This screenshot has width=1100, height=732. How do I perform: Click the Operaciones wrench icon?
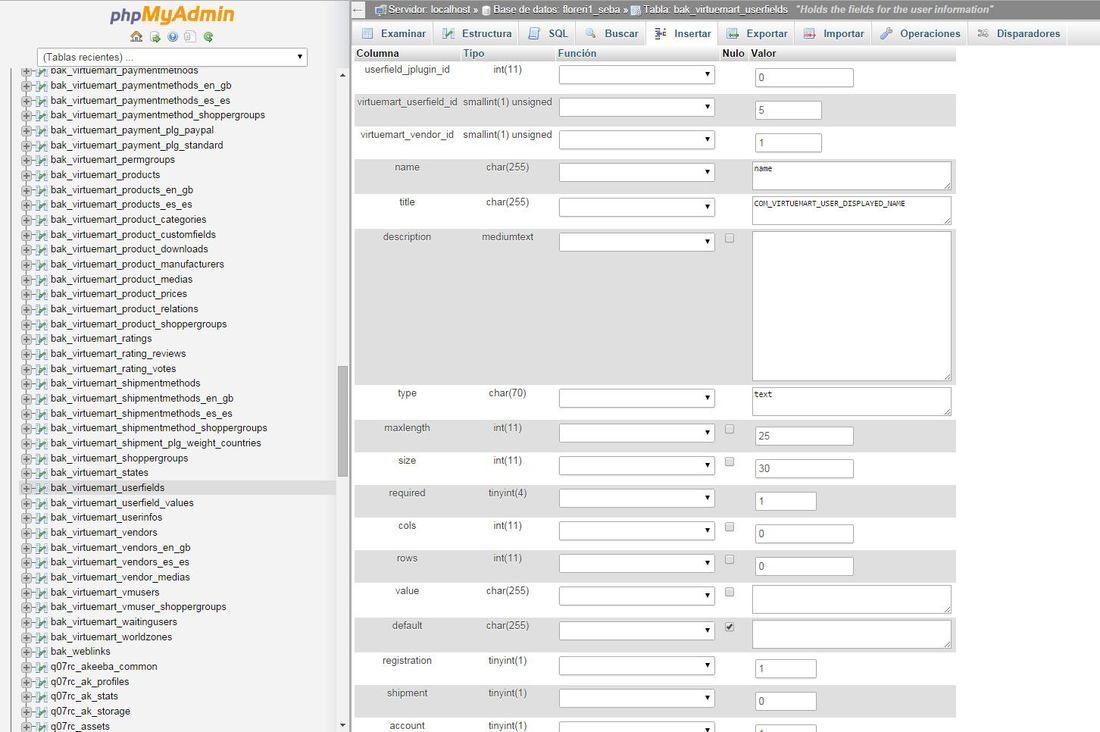point(887,34)
